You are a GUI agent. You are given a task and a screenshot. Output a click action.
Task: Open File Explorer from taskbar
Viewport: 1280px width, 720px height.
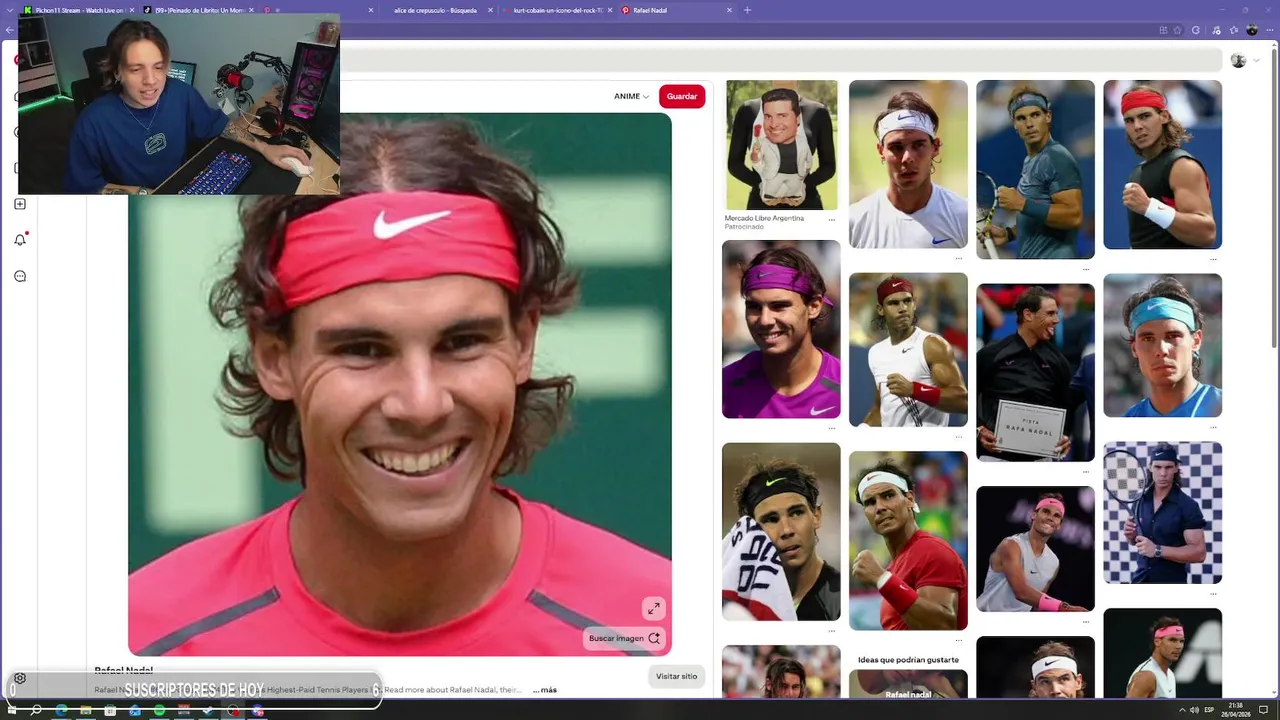(86, 710)
